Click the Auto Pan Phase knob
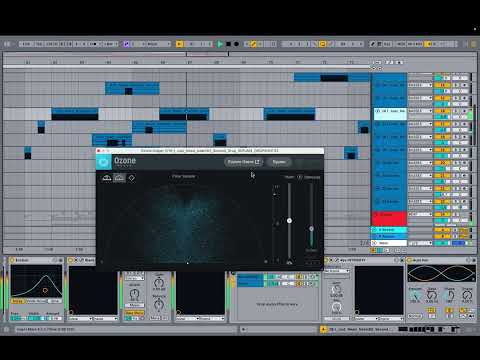480x360 pixels. [x=450, y=295]
